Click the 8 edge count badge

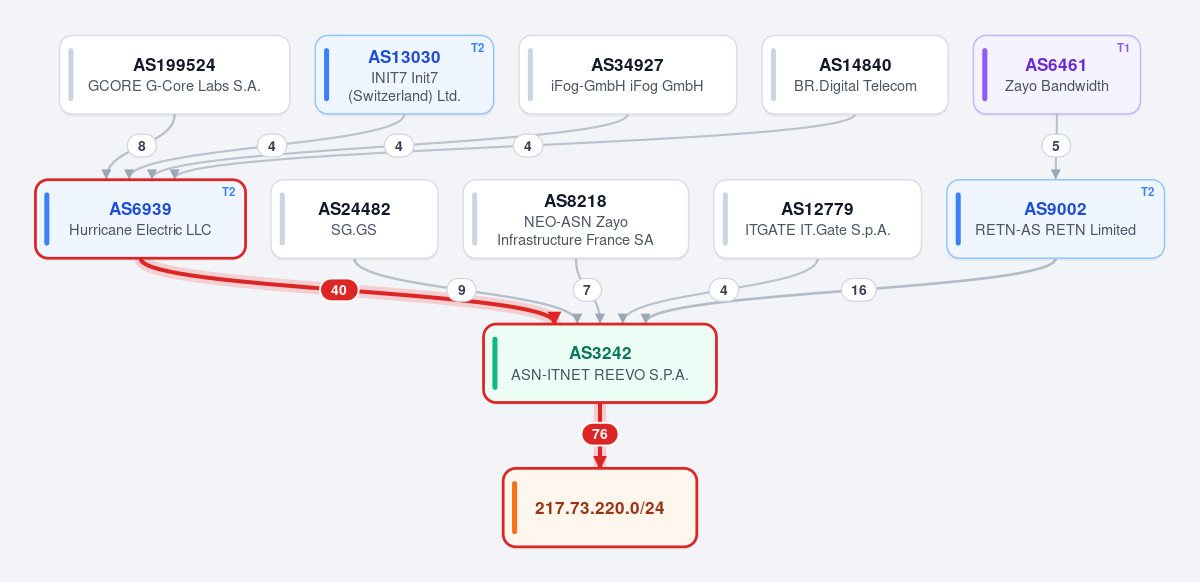pos(142,146)
